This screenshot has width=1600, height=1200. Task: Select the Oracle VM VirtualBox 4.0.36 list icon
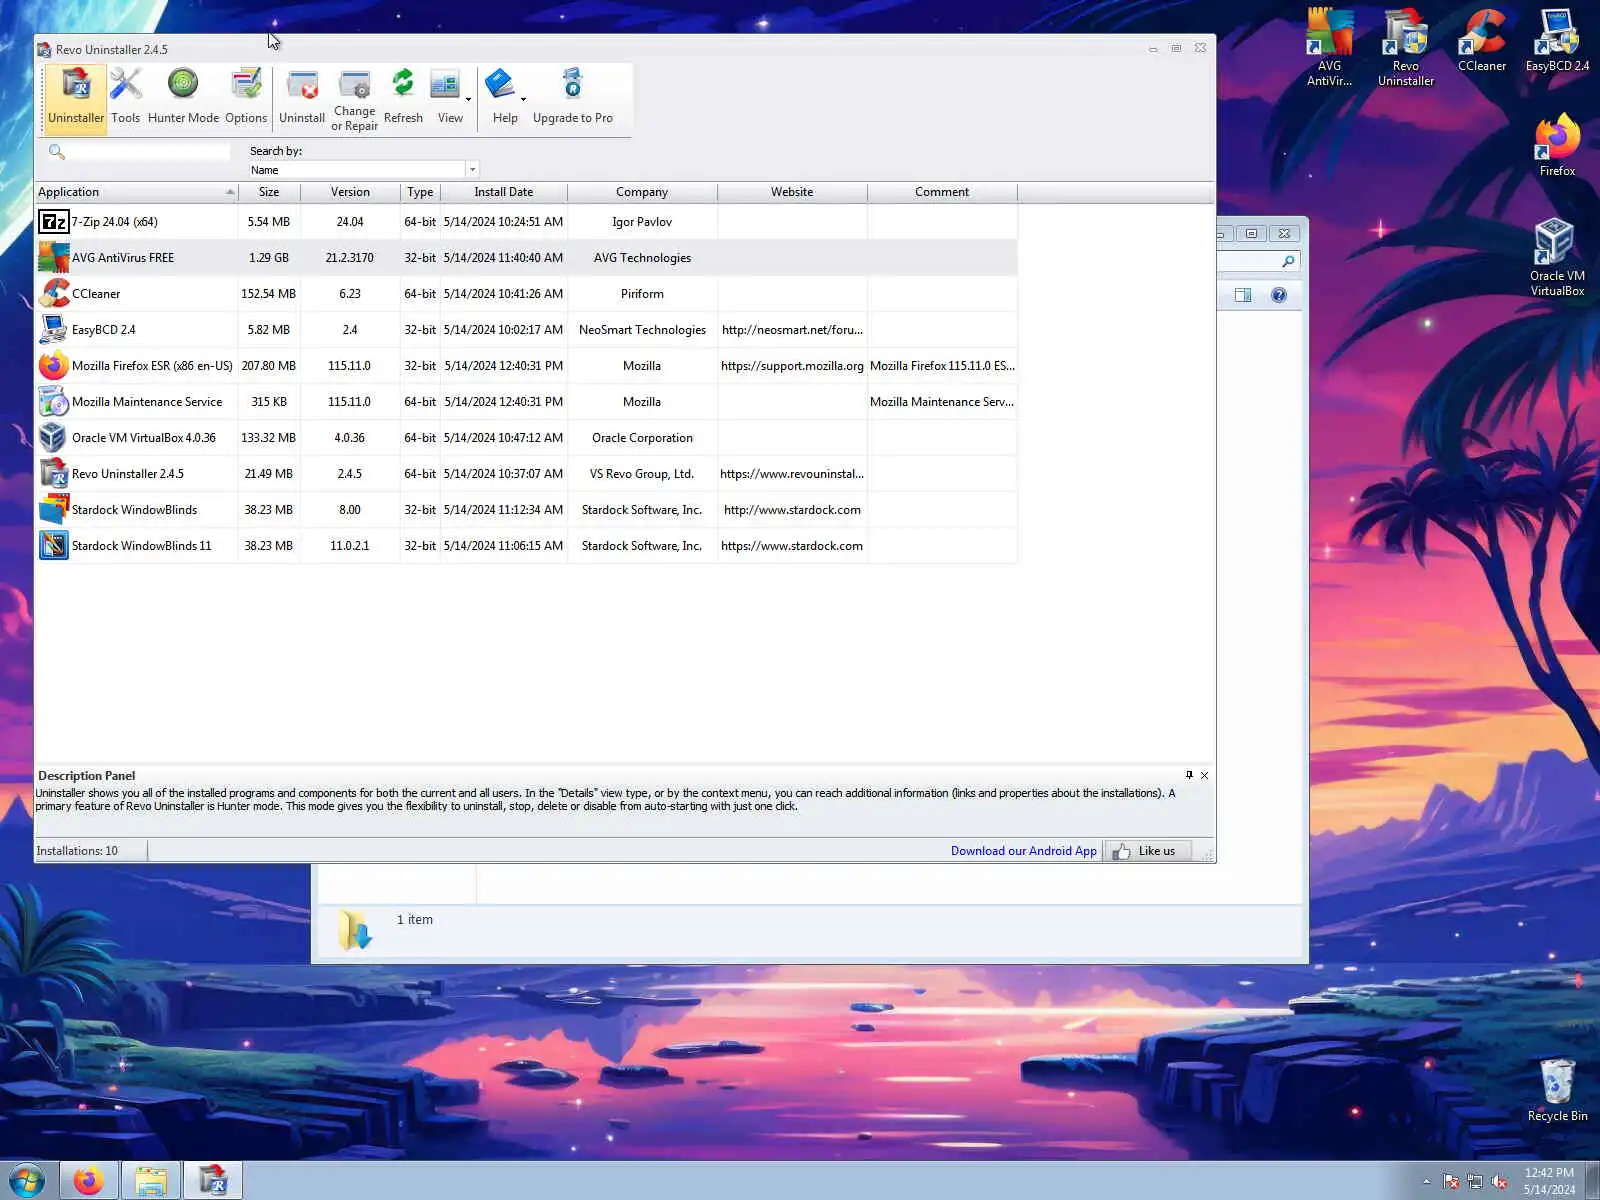53,438
